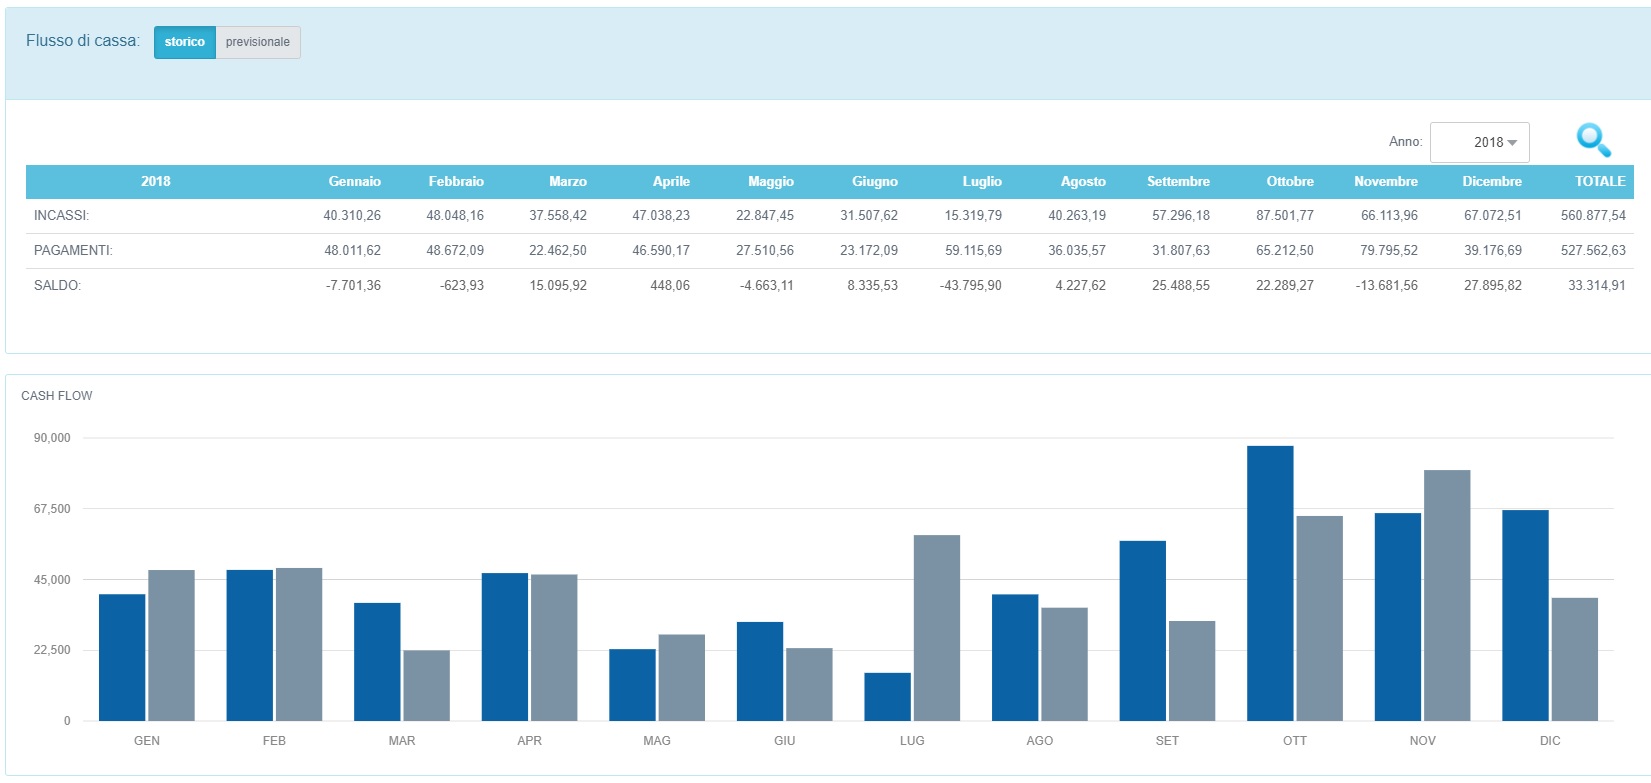Select the PAGAMENTI row label
The width and height of the screenshot is (1651, 783).
73,251
